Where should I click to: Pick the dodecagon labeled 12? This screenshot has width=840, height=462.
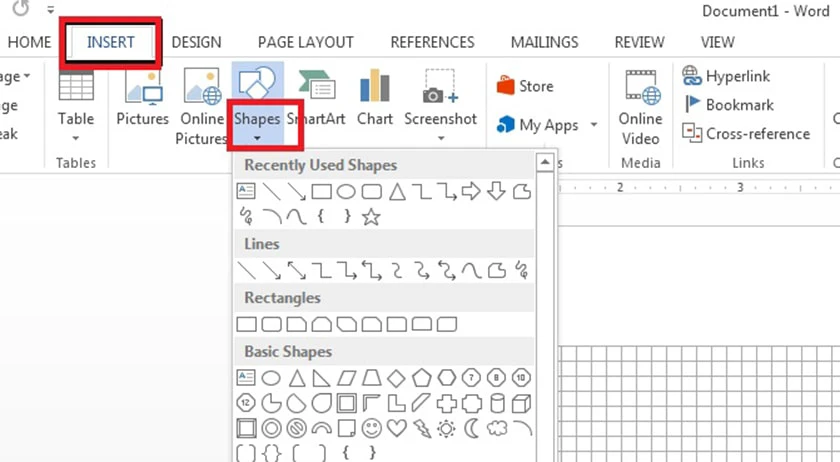246,403
